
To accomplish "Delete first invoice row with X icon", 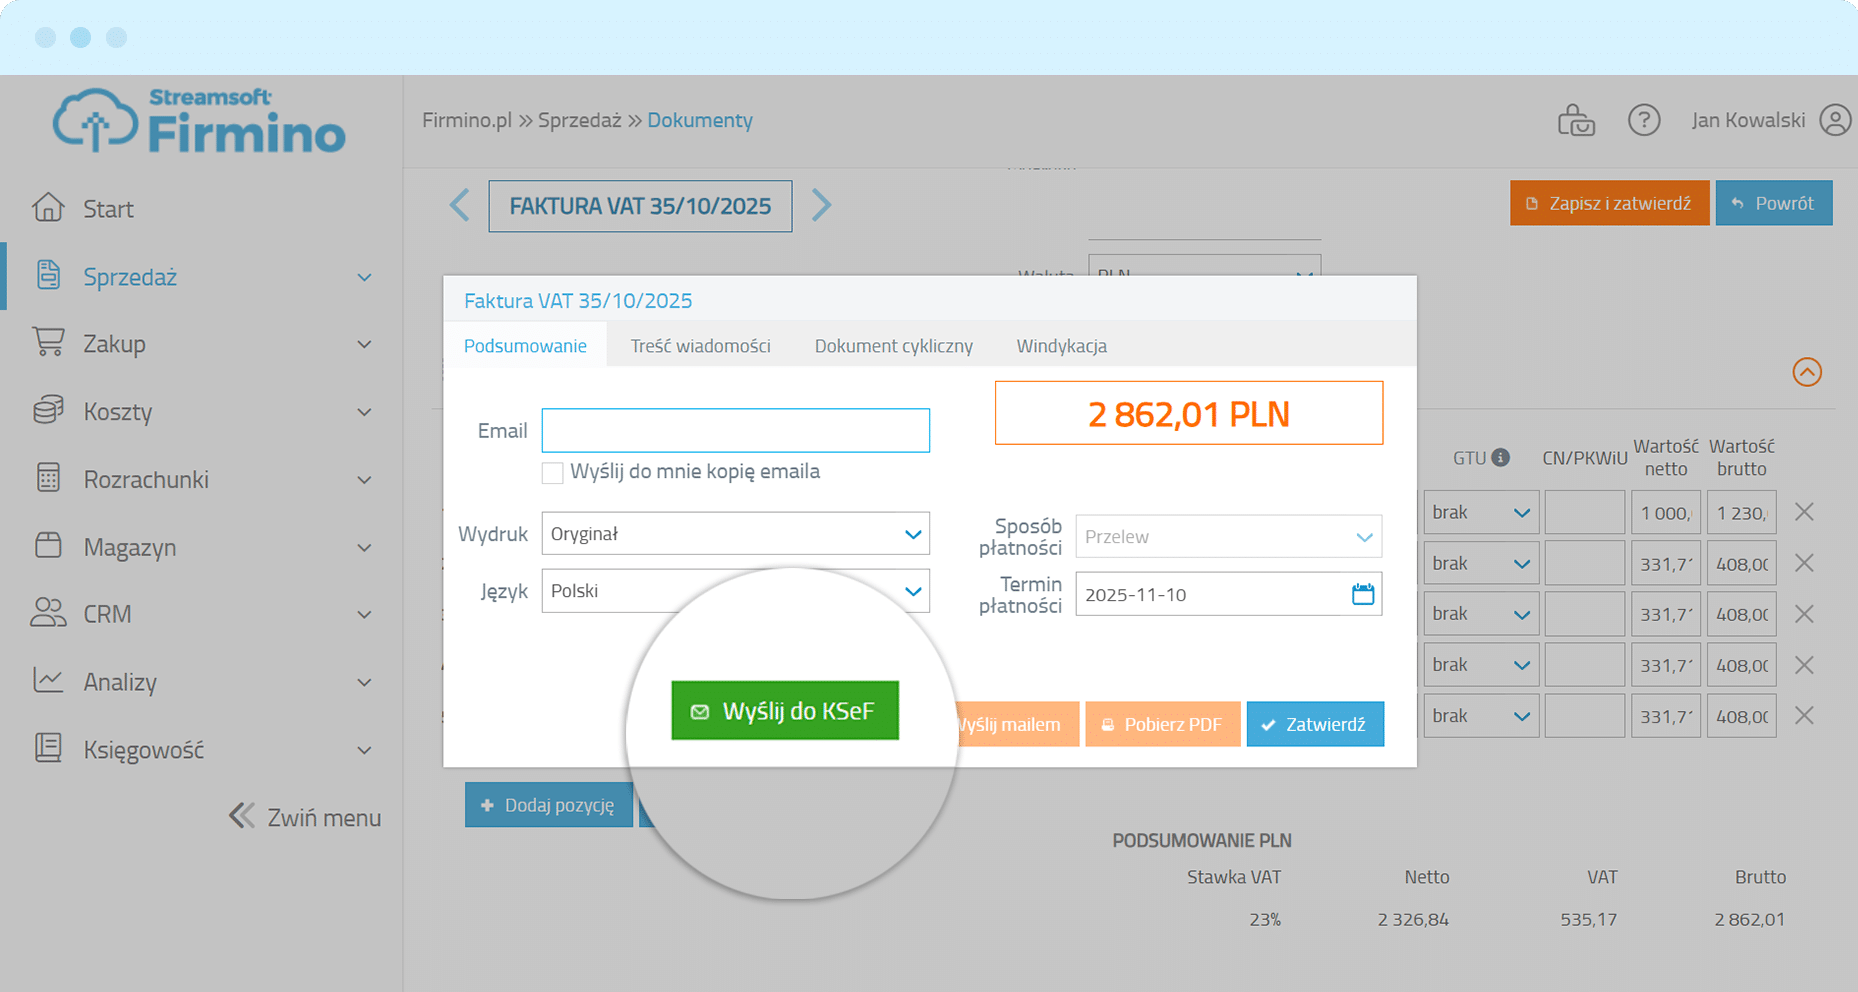I will coord(1804,512).
